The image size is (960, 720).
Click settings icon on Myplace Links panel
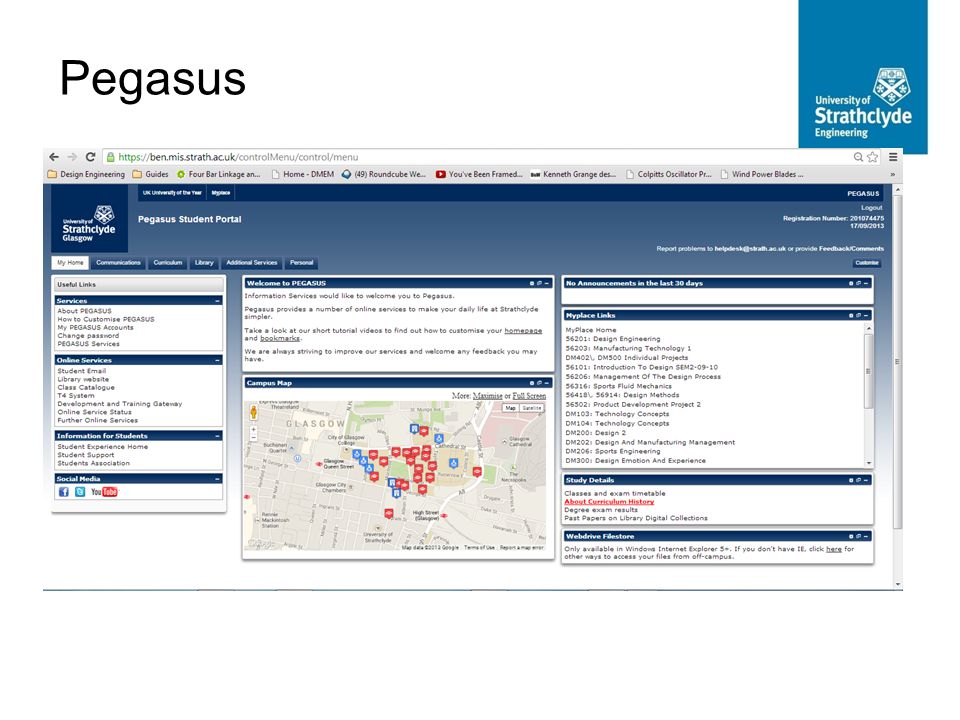[851, 315]
